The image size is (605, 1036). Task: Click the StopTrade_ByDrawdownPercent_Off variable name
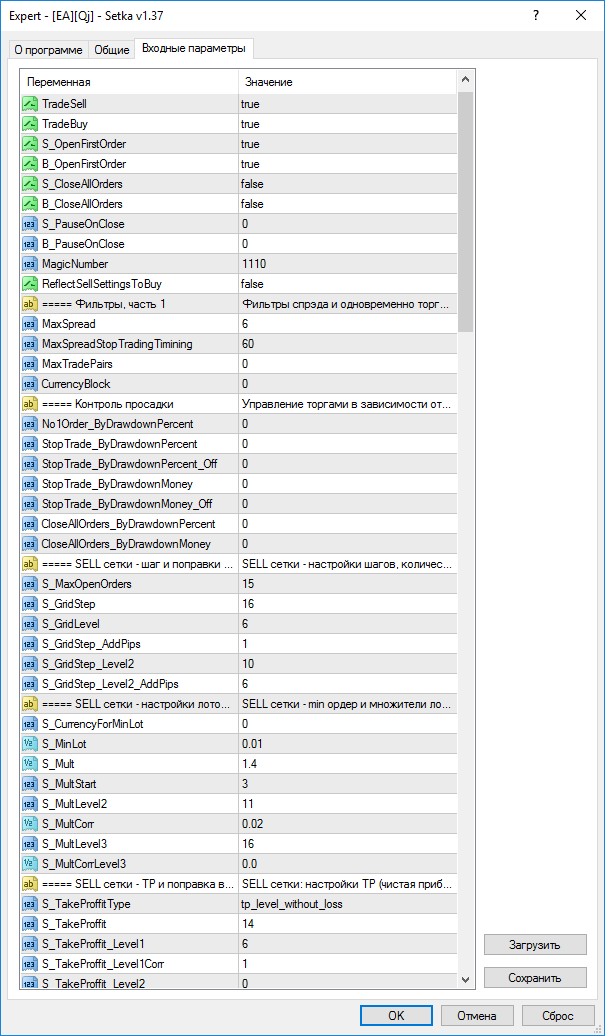(129, 464)
